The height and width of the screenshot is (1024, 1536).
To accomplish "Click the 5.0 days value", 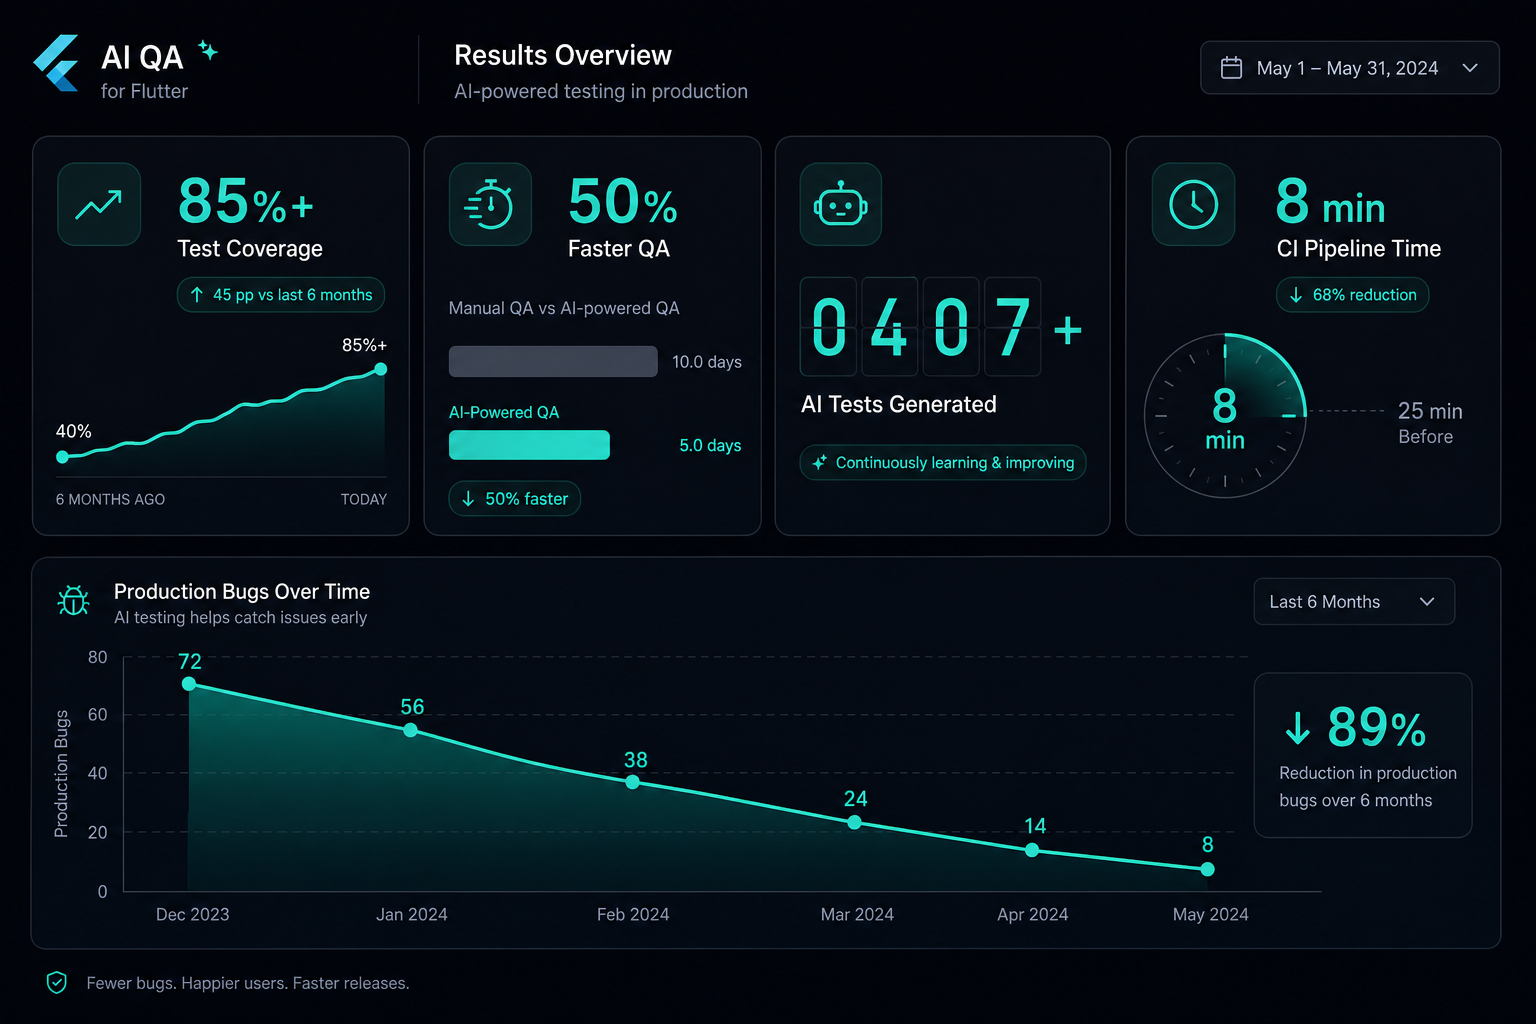I will (710, 445).
